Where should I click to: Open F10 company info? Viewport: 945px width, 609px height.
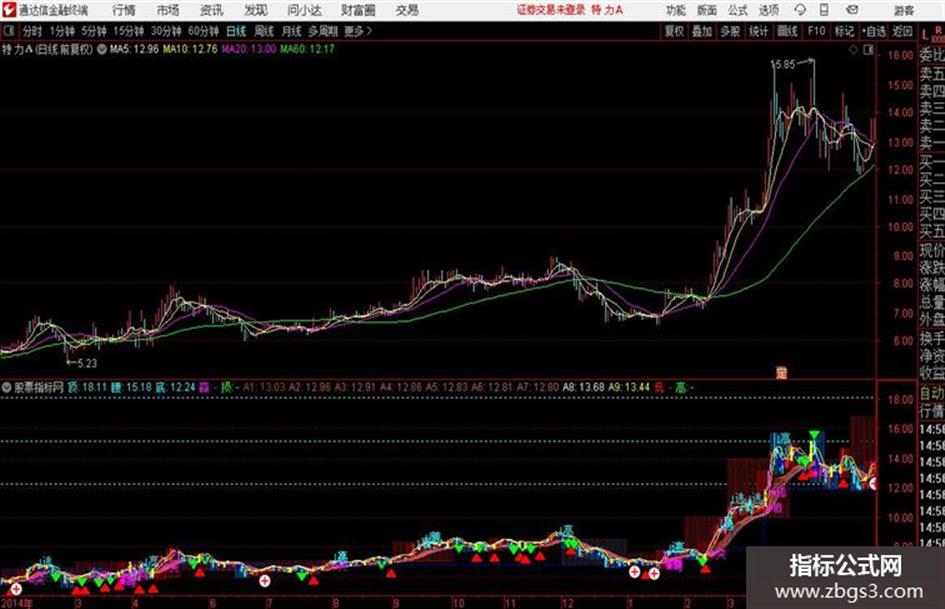pos(816,31)
